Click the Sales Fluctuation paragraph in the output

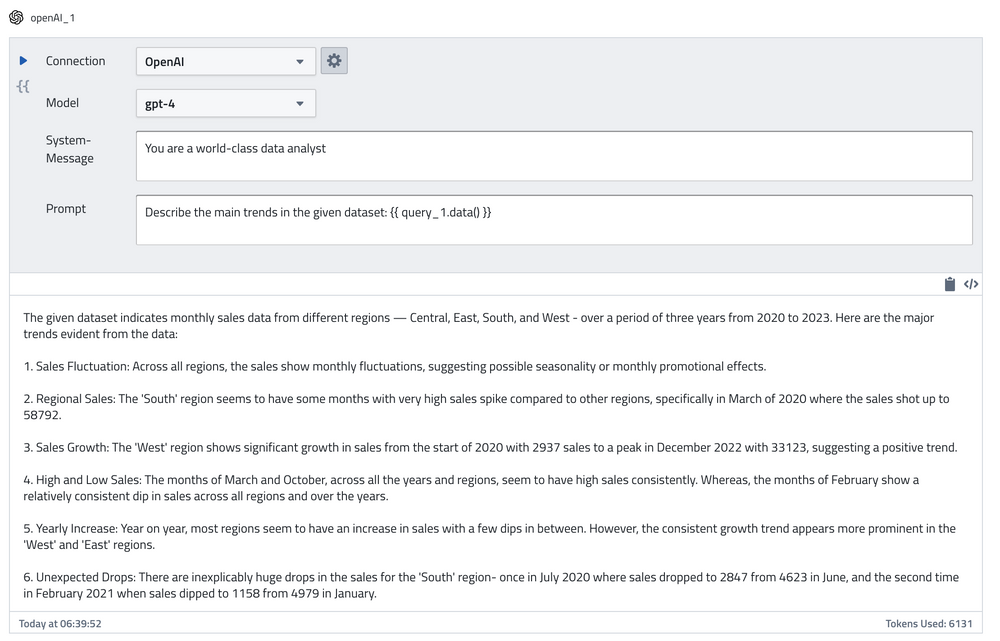pyautogui.click(x=395, y=367)
